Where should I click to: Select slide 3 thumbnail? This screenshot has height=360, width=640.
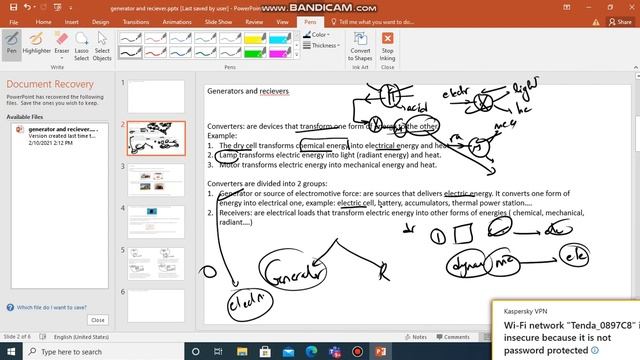[156, 180]
